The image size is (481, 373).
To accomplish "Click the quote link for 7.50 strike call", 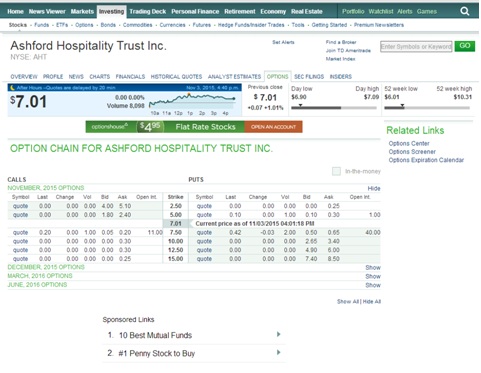I will point(20,232).
